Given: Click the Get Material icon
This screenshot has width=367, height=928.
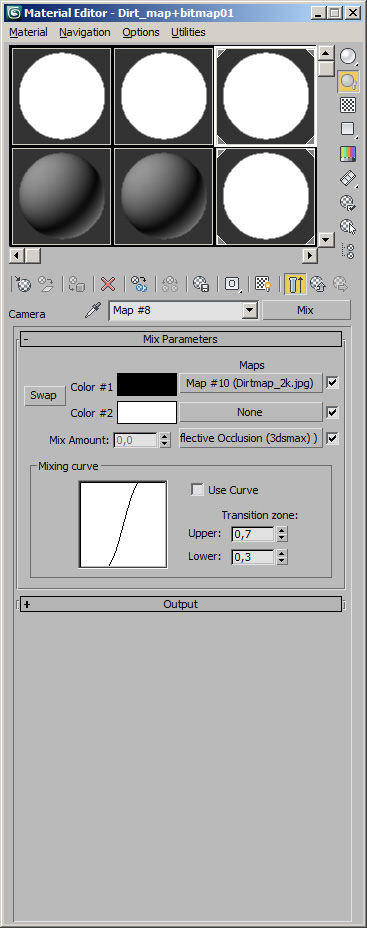Looking at the screenshot, I should pyautogui.click(x=22, y=284).
